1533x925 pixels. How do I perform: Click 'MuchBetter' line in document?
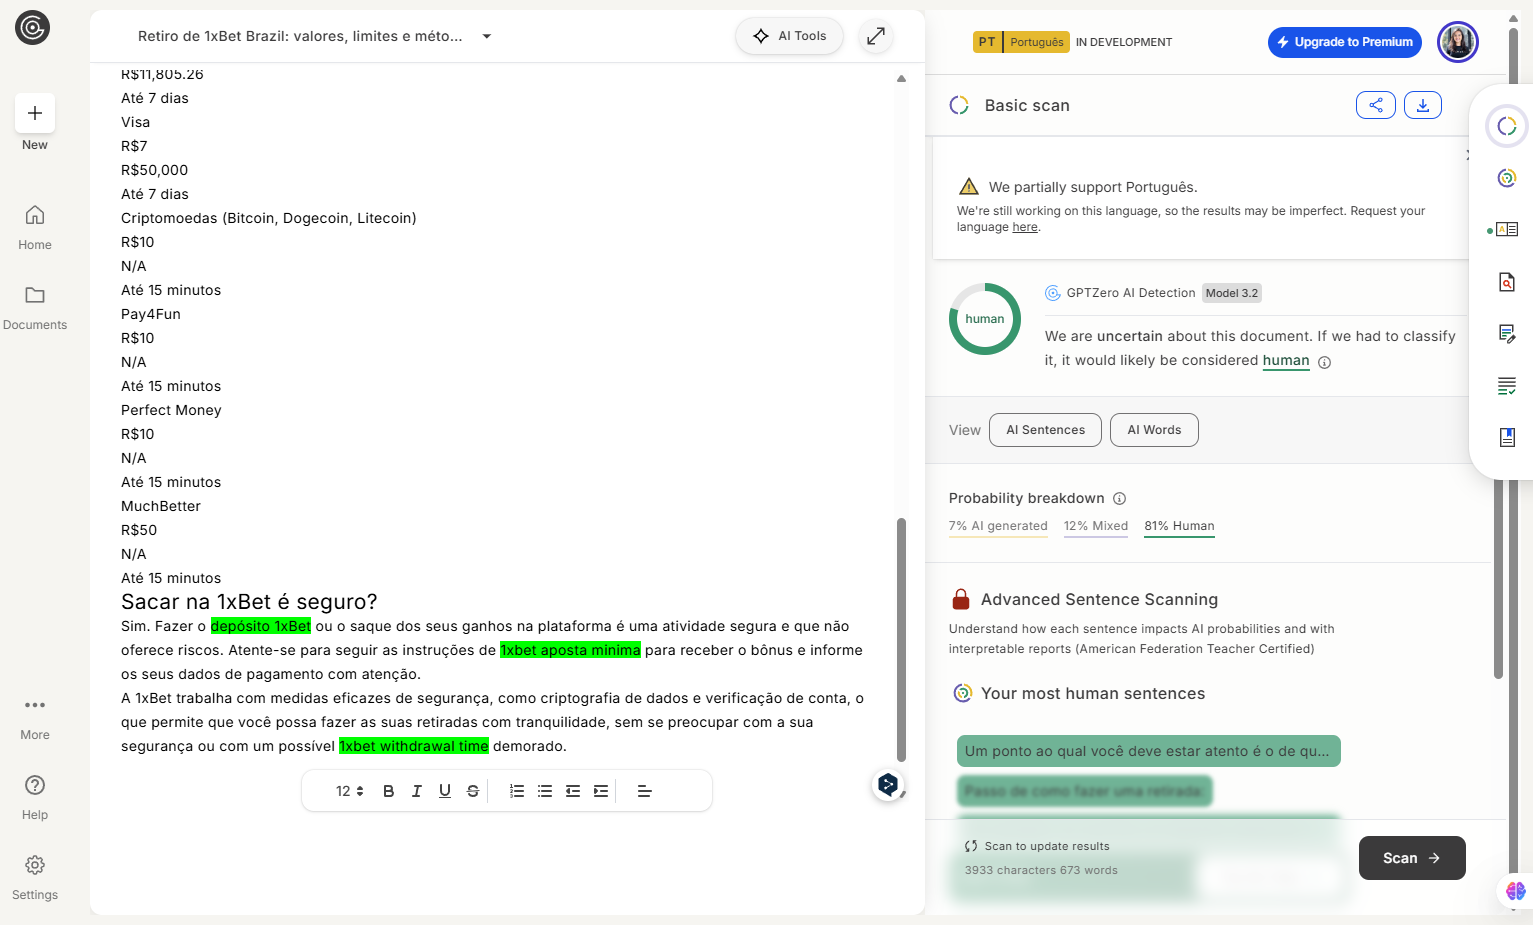pos(161,506)
